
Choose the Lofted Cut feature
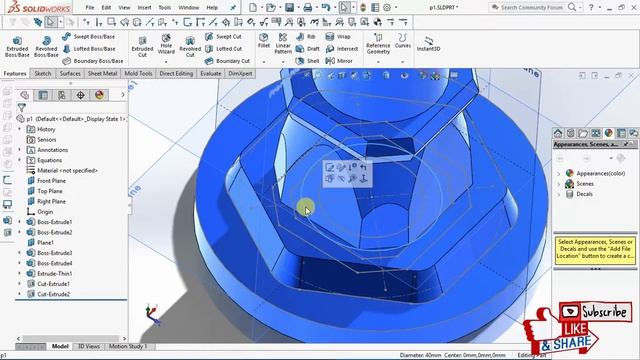click(223, 49)
